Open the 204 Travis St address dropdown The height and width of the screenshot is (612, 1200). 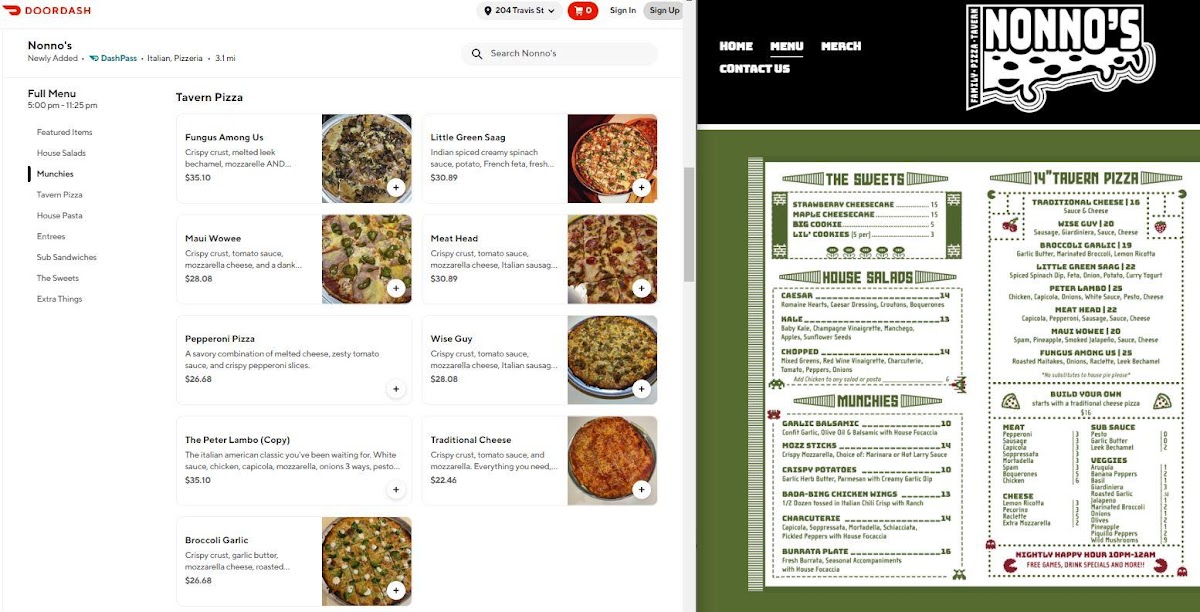[x=520, y=11]
